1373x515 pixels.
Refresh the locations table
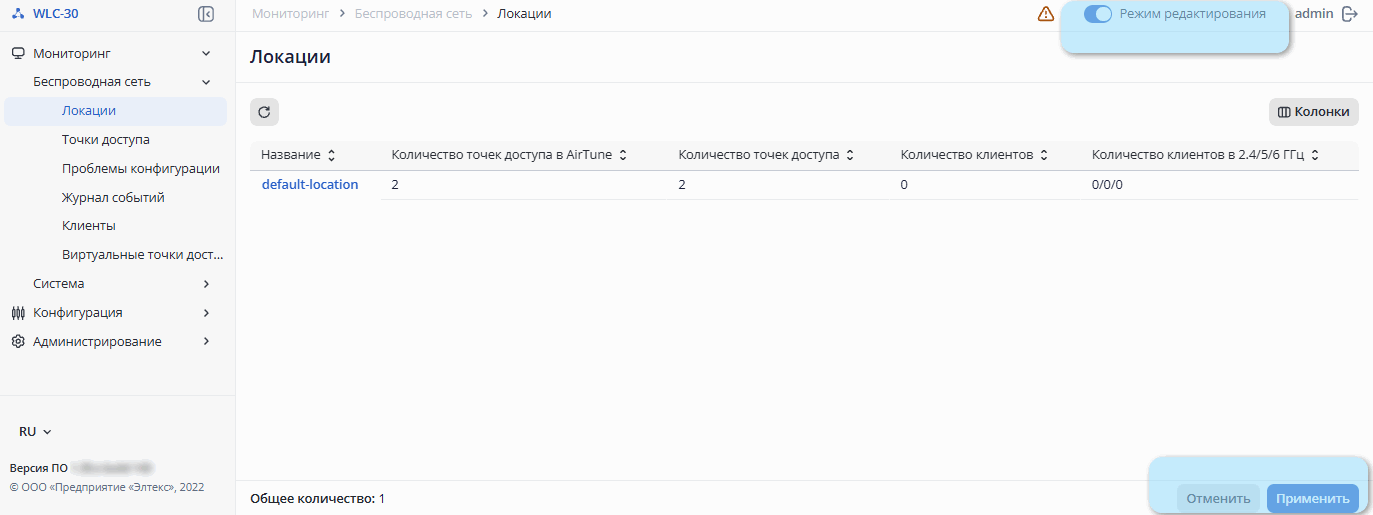click(264, 112)
